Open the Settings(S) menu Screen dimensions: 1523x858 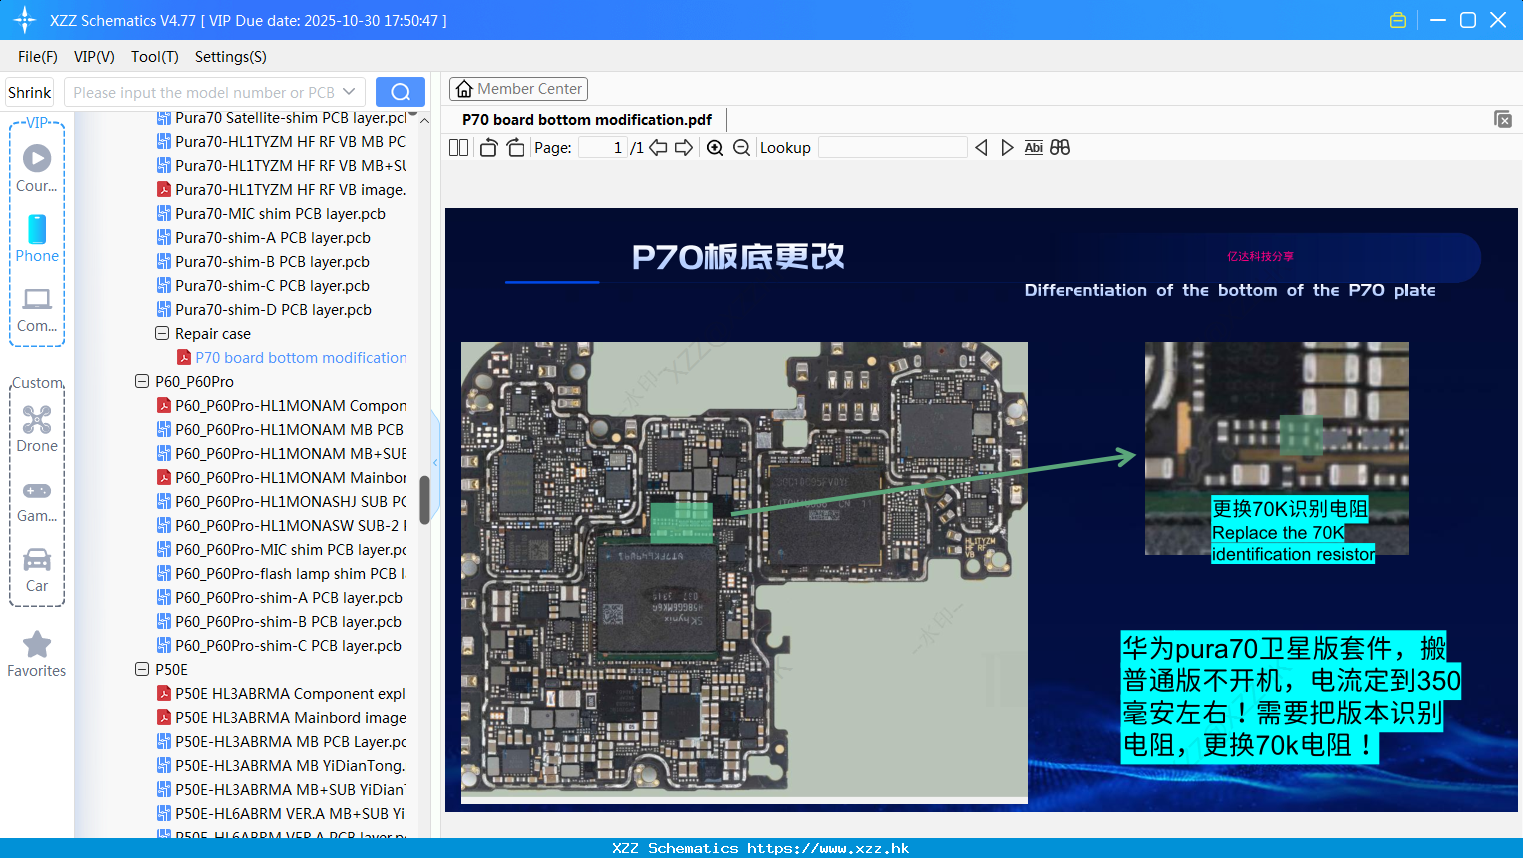click(231, 57)
